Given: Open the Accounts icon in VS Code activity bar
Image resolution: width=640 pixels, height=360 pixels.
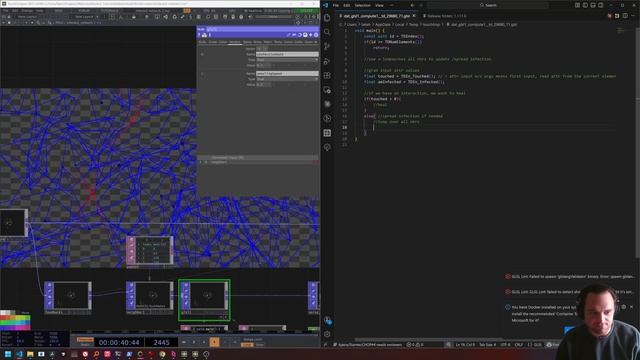Looking at the screenshot, I should pos(327,320).
